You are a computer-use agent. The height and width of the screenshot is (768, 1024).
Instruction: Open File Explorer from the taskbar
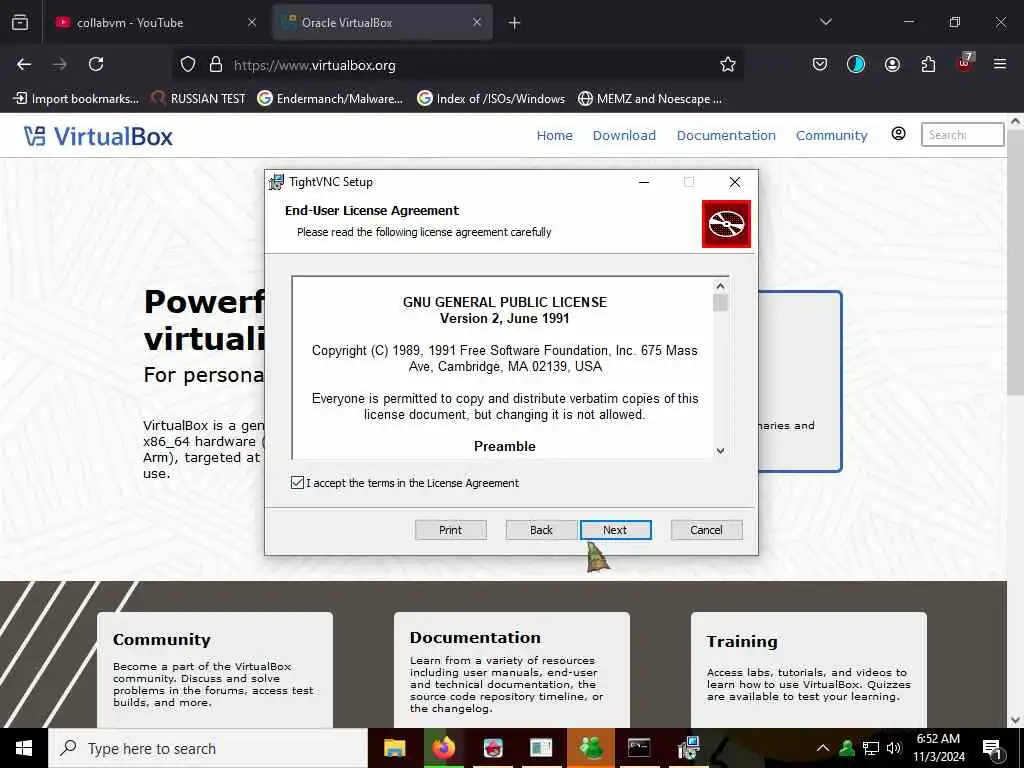(x=394, y=748)
